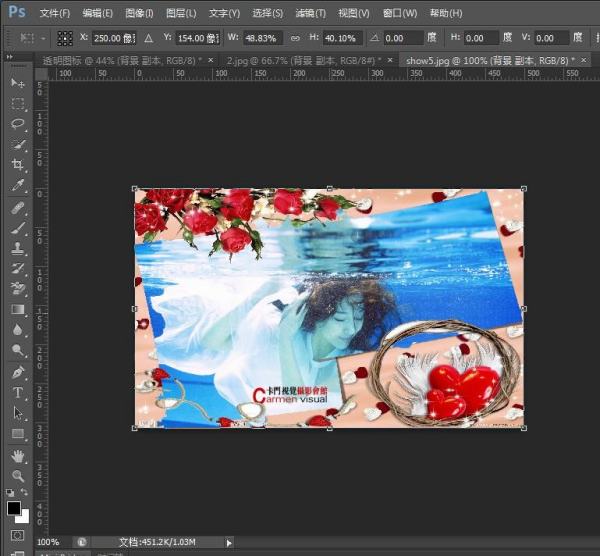Select the Rectangle shape tool
The height and width of the screenshot is (556, 600).
coord(17,434)
